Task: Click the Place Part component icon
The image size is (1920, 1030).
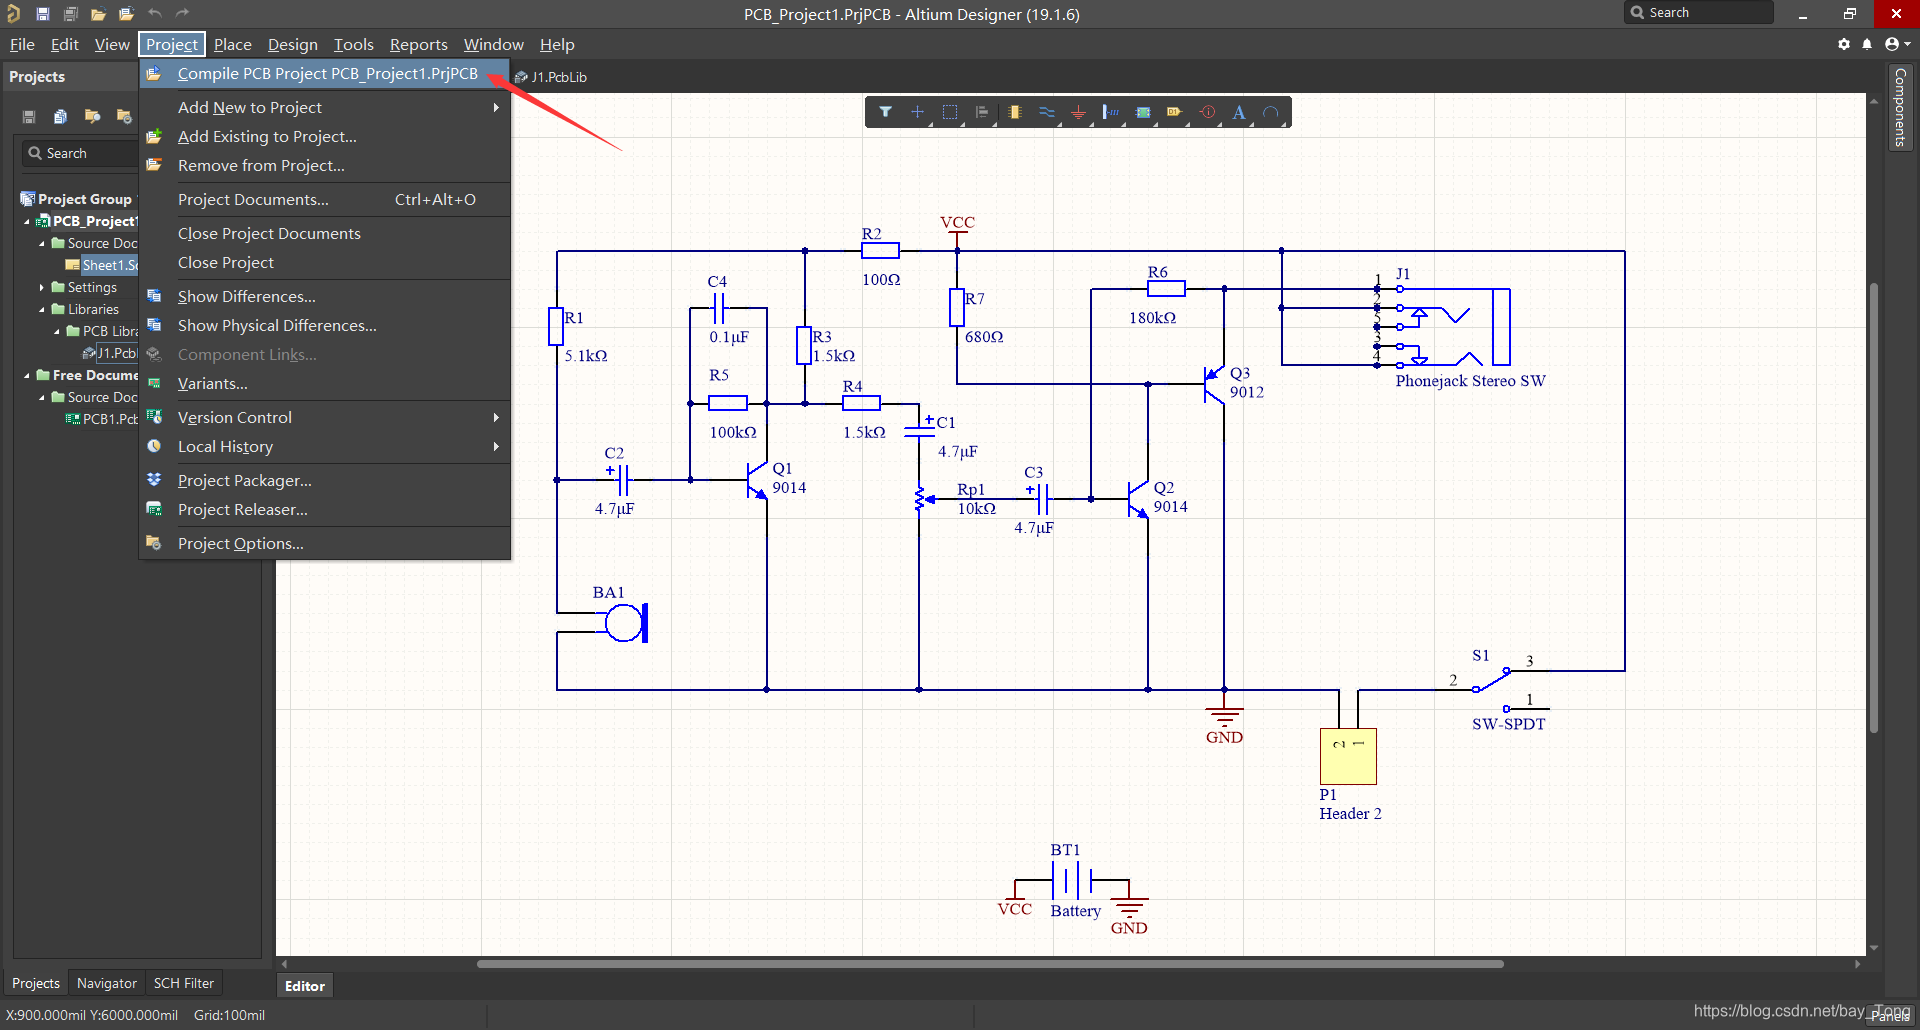Action: pos(1014,112)
